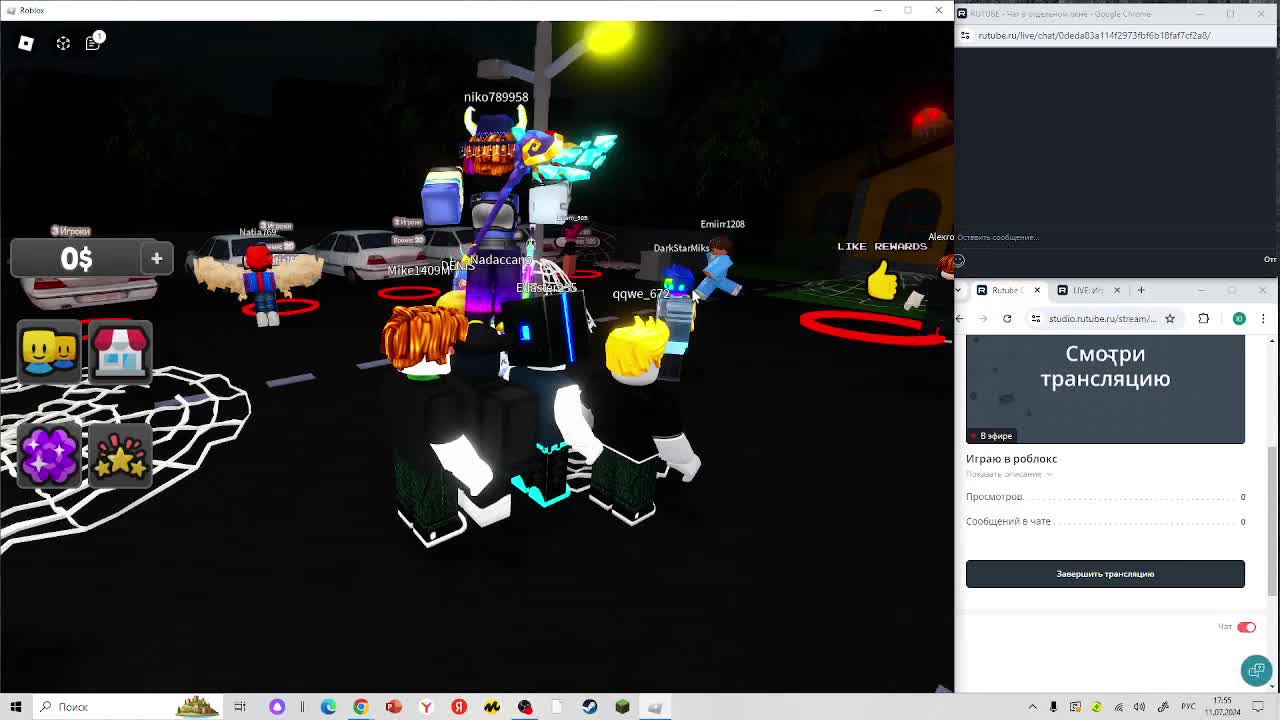Open Chrome extensions puzzle icon
The height and width of the screenshot is (720, 1280).
1204,319
